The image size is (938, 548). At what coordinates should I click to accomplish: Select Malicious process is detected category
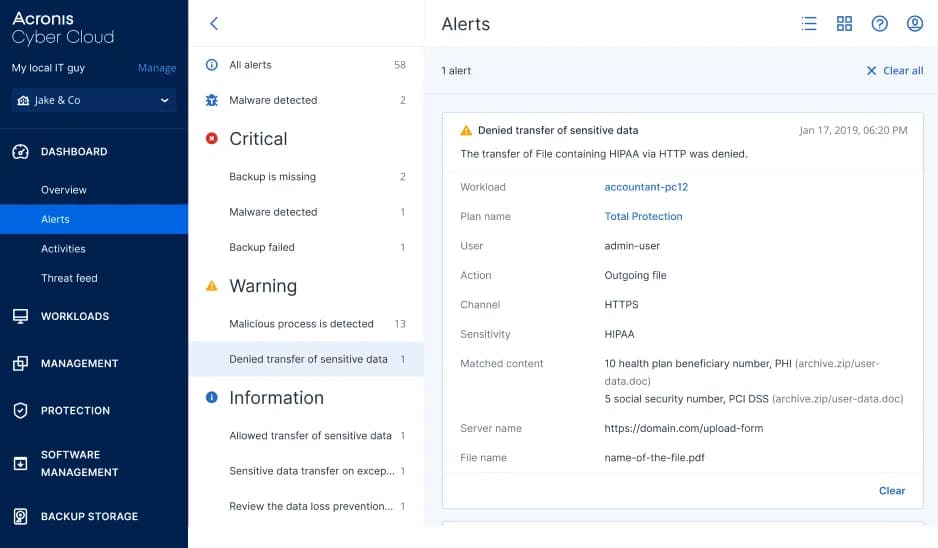pos(301,324)
